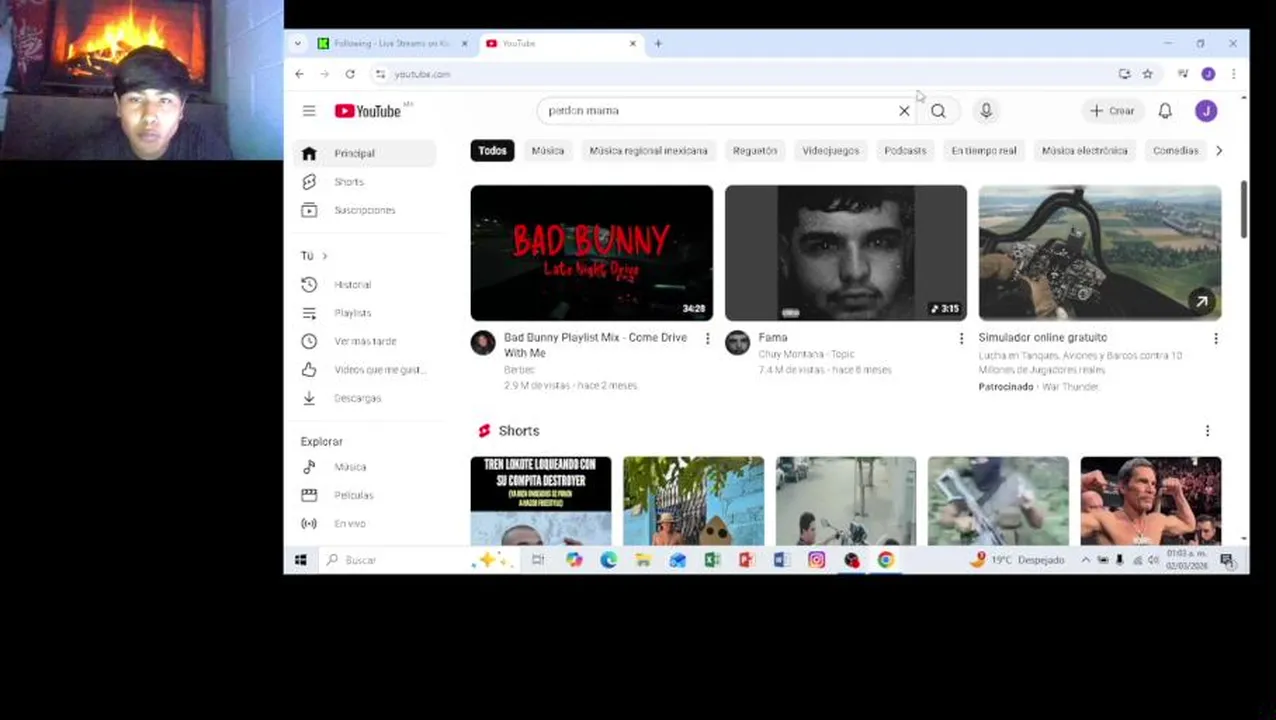
Task: Select the En tiempo real chip
Action: 984,151
